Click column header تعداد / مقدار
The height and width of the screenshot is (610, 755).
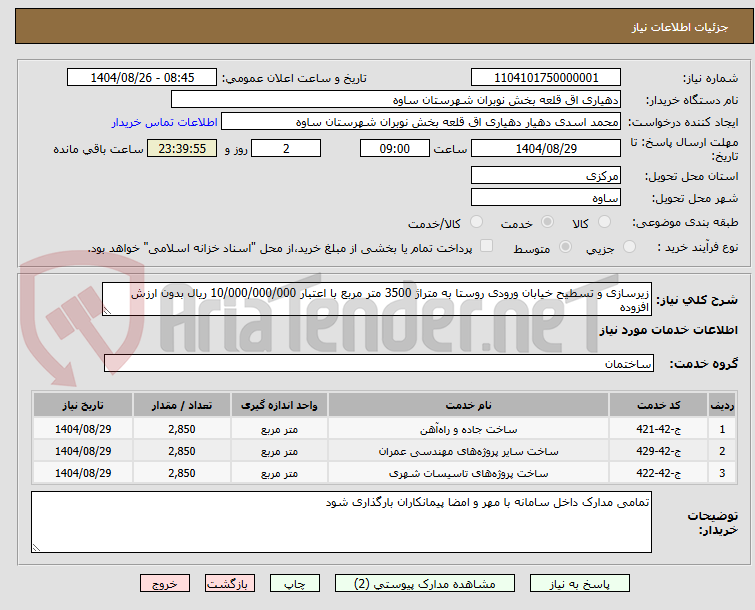[x=182, y=405]
